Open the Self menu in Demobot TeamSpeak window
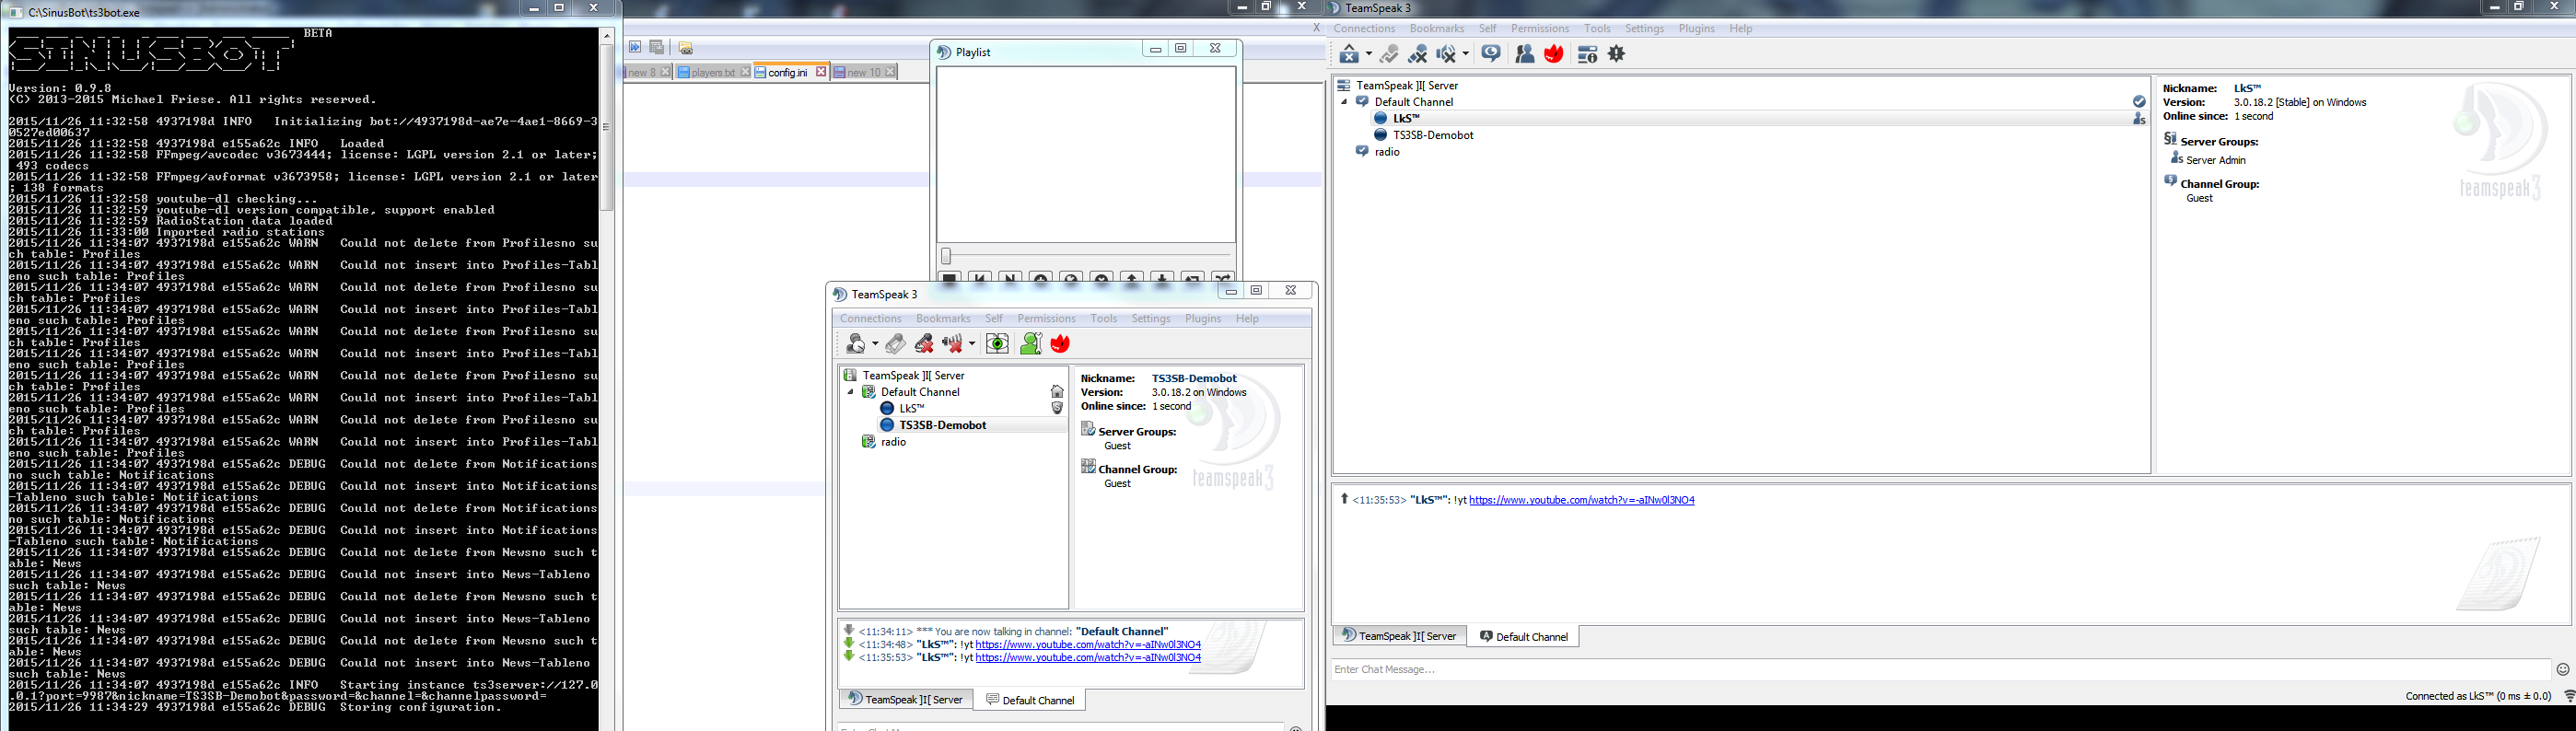 click(994, 319)
